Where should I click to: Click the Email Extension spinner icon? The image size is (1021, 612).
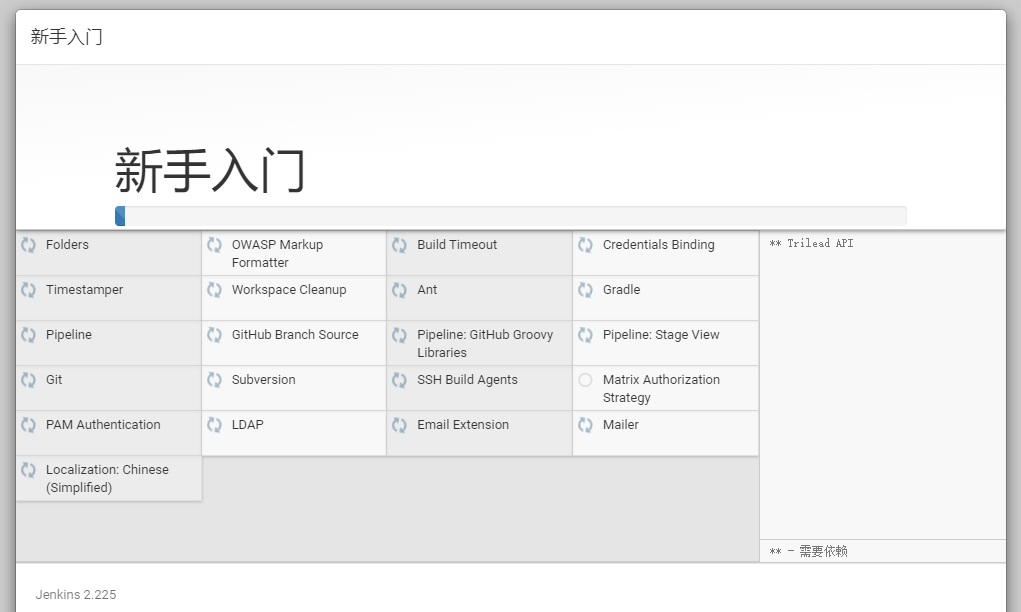[400, 424]
